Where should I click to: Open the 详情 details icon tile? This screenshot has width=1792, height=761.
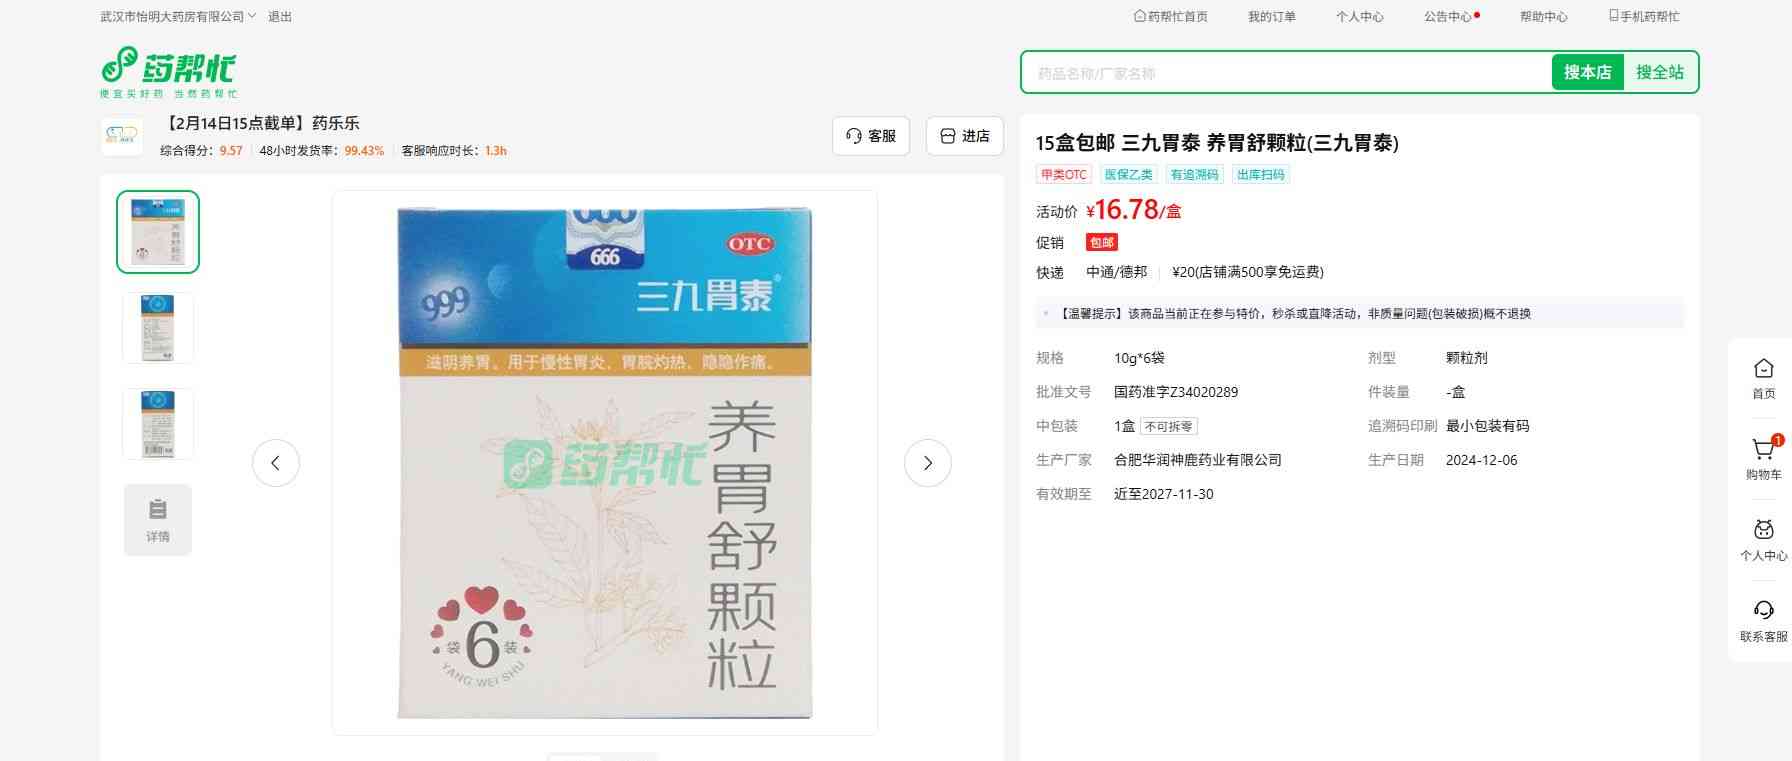point(158,519)
